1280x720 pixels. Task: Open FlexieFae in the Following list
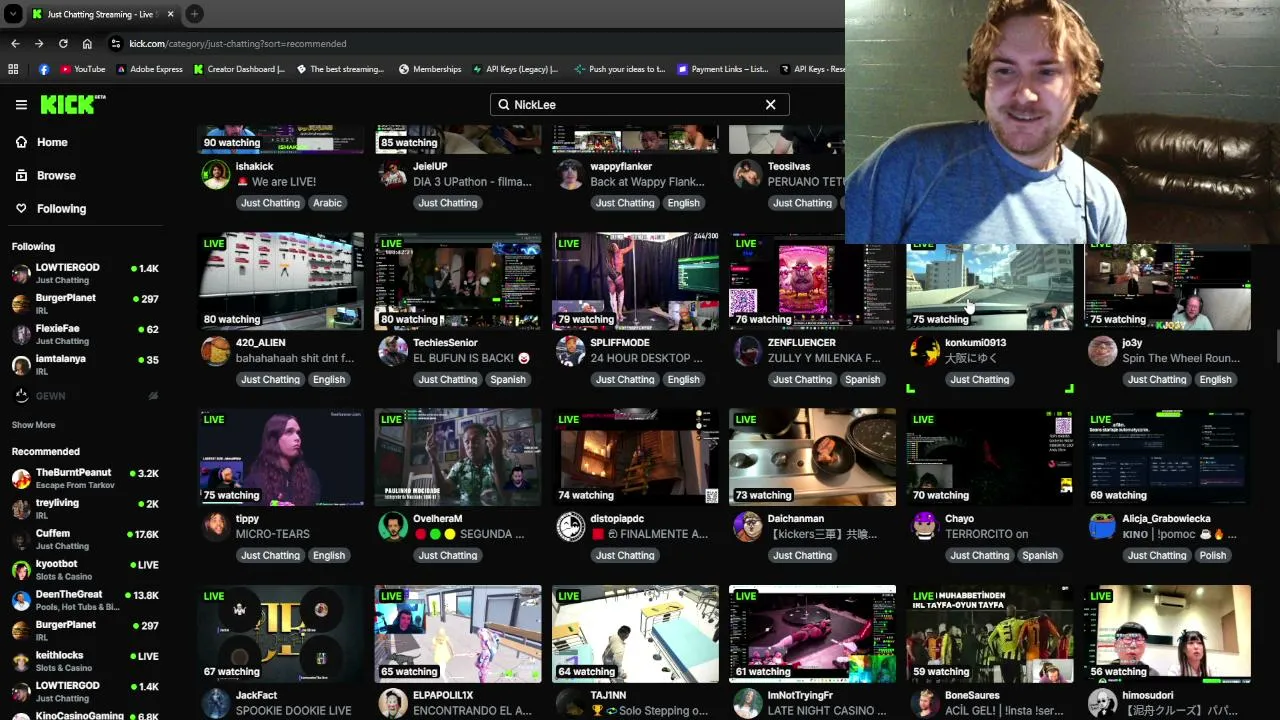[x=85, y=334]
